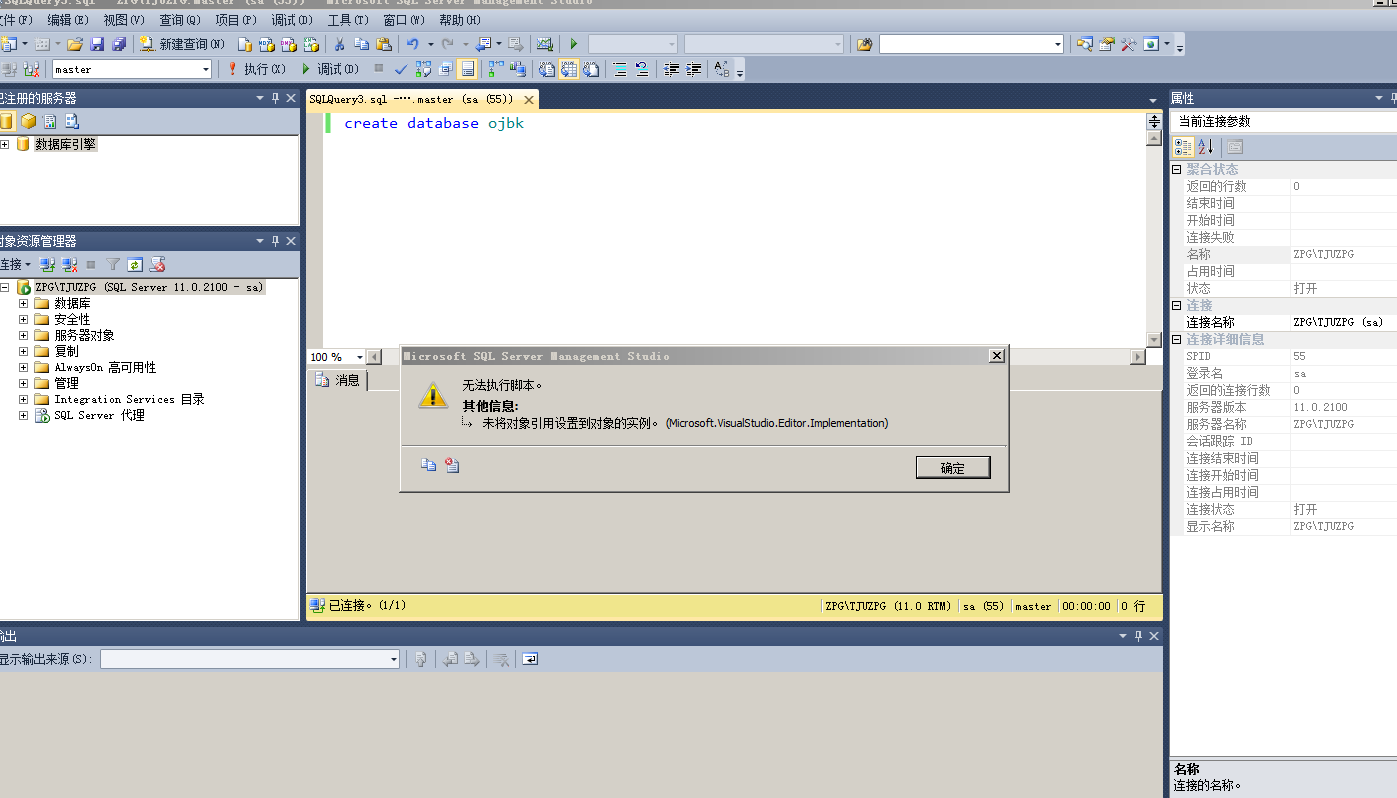Expand the 安全性 folder node

tap(23, 319)
